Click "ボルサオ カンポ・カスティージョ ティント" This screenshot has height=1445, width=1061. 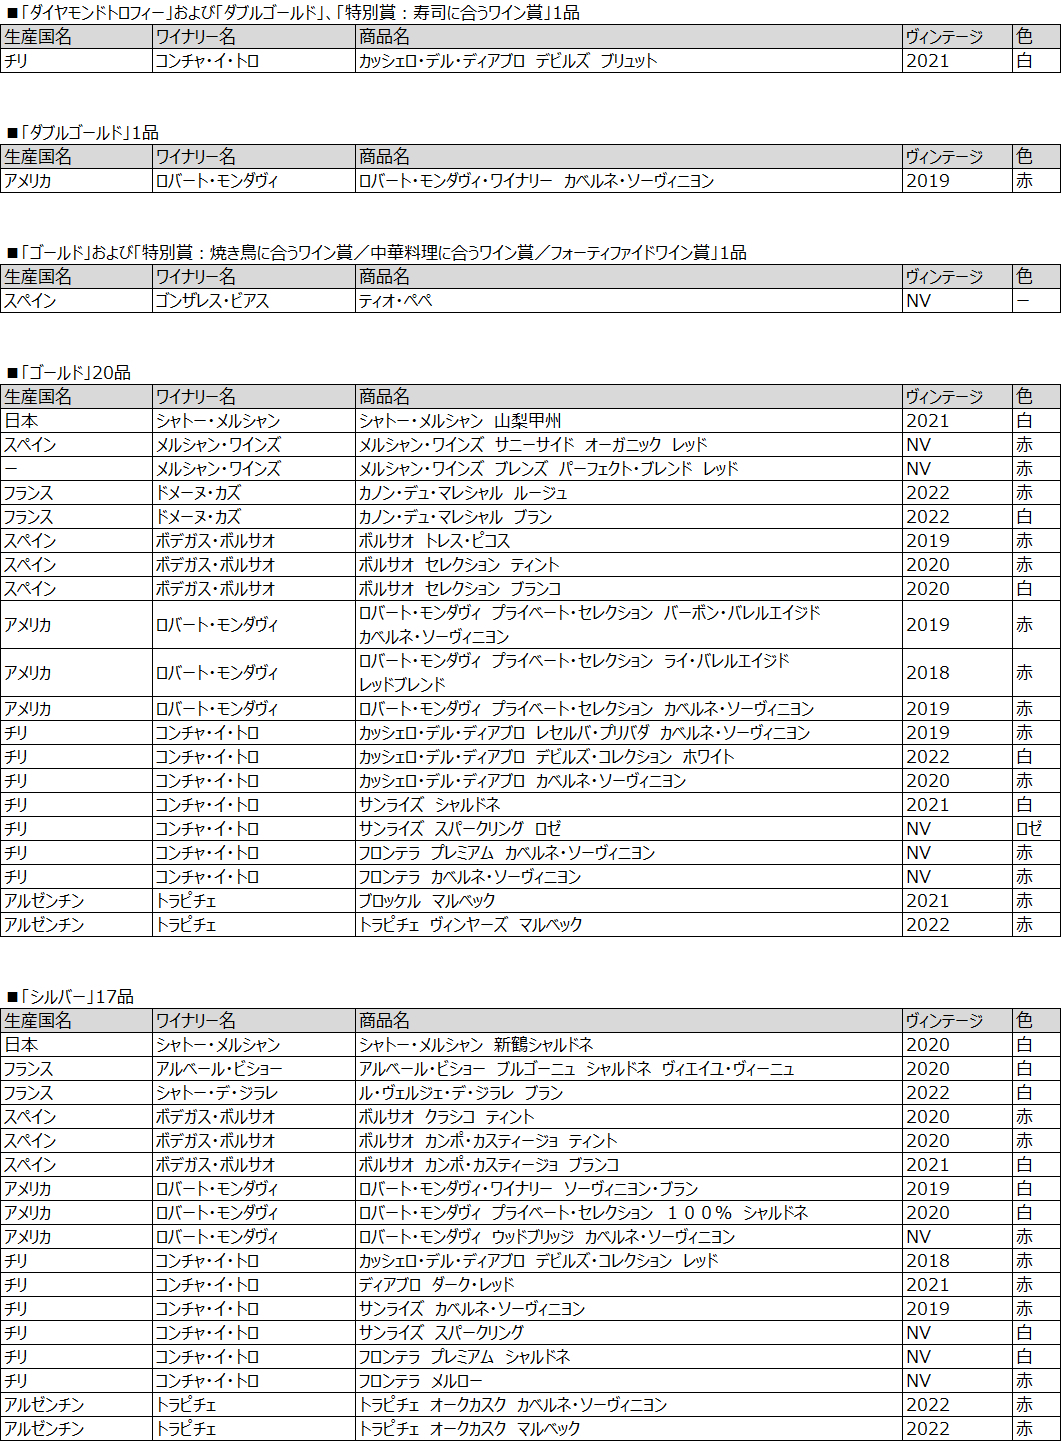(x=488, y=1141)
